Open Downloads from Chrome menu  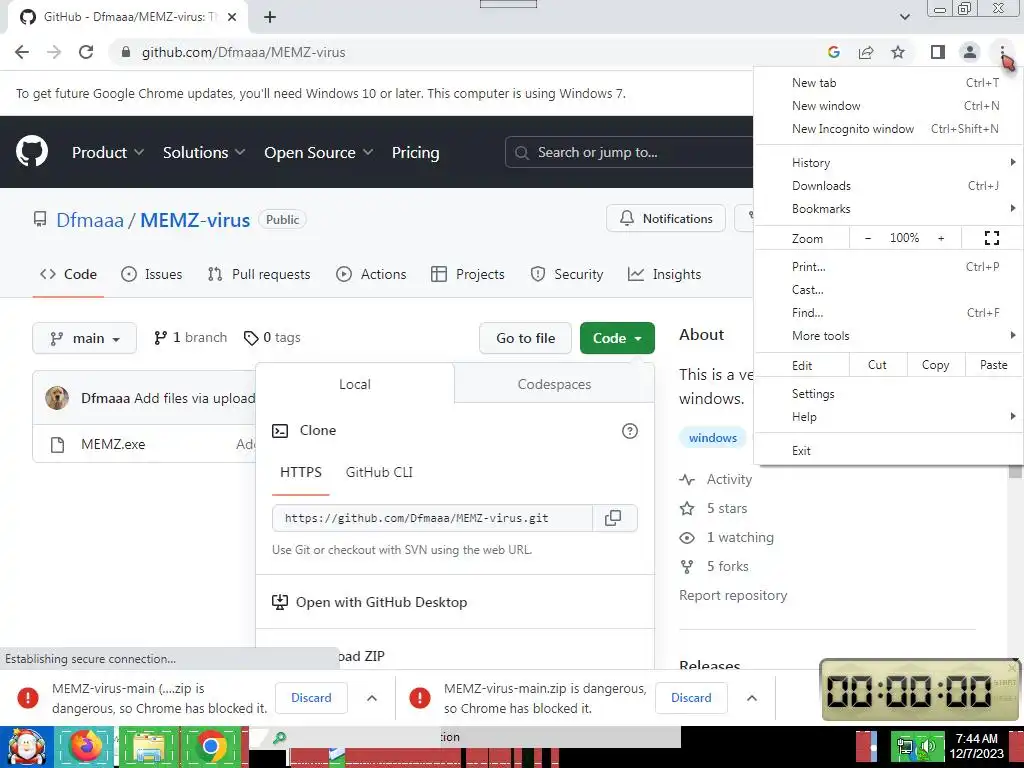[x=888, y=186]
